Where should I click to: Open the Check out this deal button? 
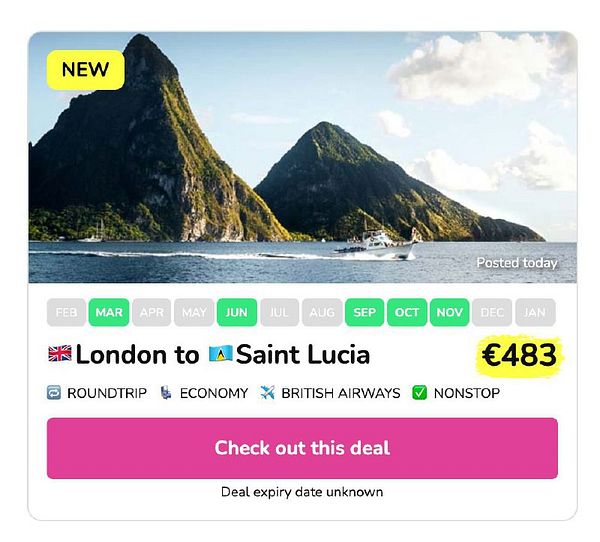[x=302, y=448]
